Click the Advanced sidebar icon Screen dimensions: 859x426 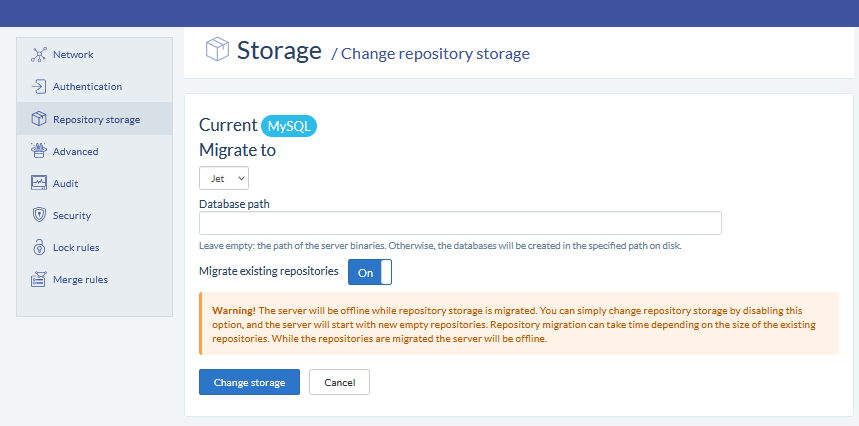tap(39, 151)
